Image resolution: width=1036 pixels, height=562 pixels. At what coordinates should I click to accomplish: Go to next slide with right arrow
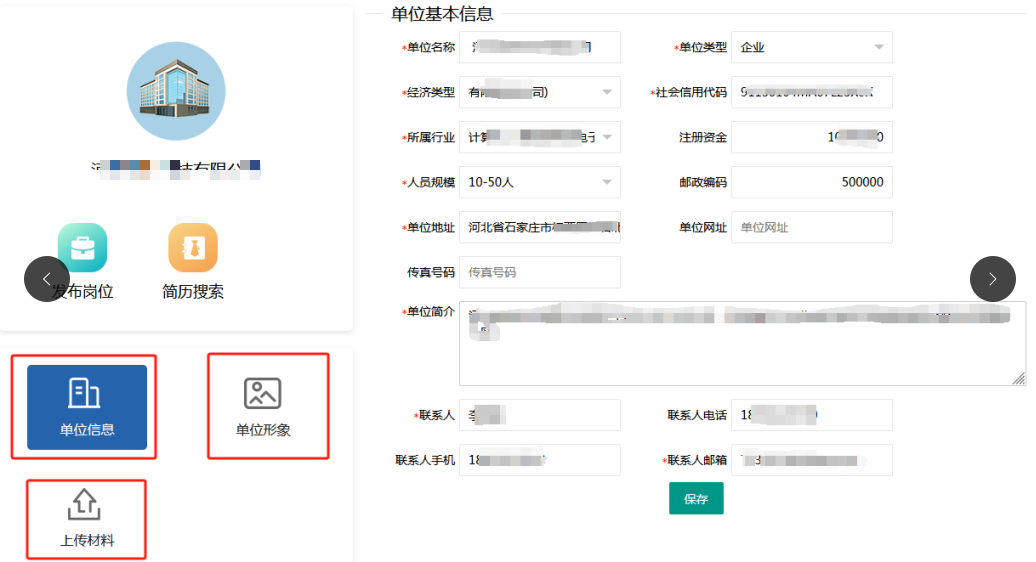992,279
